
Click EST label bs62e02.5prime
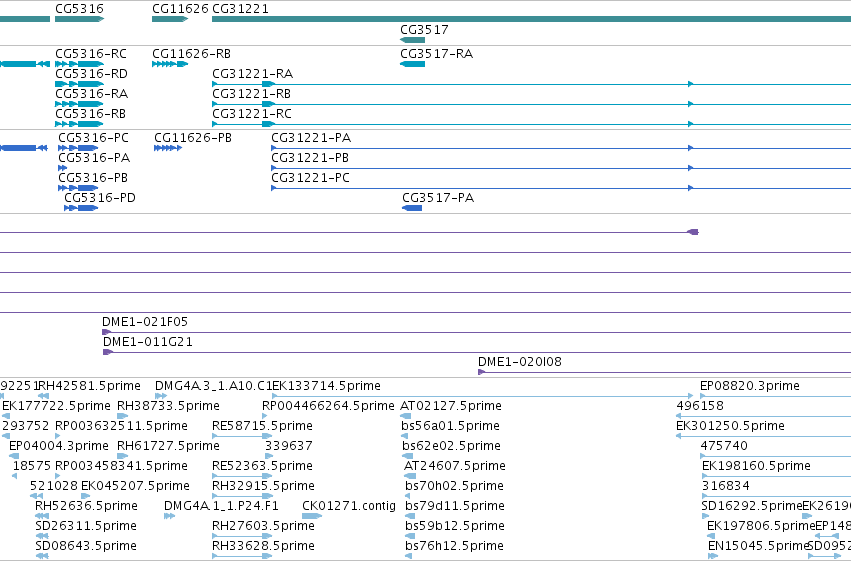(452, 446)
